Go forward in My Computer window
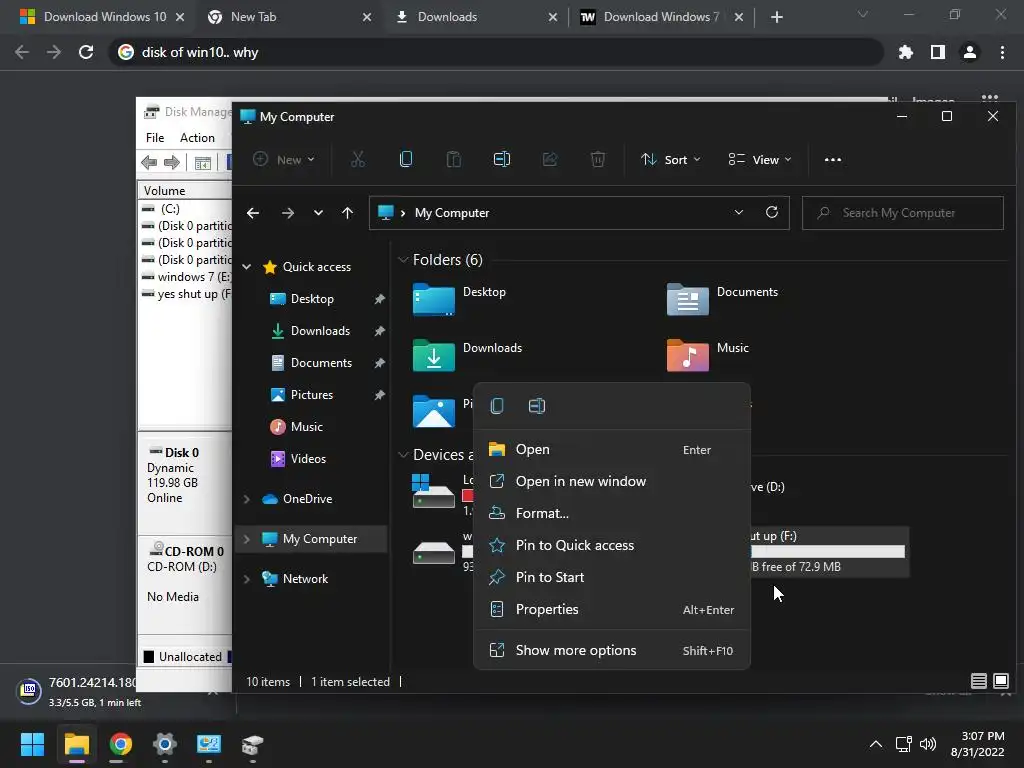The width and height of the screenshot is (1024, 768). pos(287,213)
